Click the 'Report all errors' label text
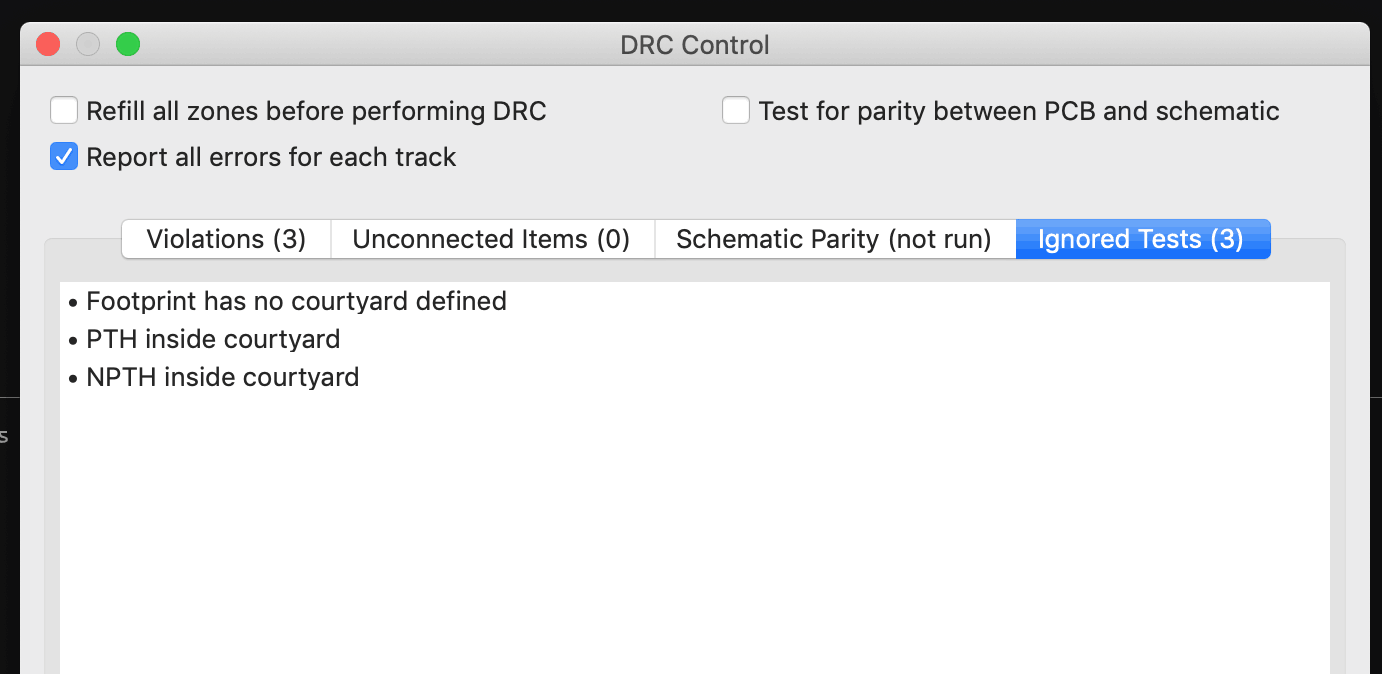This screenshot has height=674, width=1382. tap(271, 157)
